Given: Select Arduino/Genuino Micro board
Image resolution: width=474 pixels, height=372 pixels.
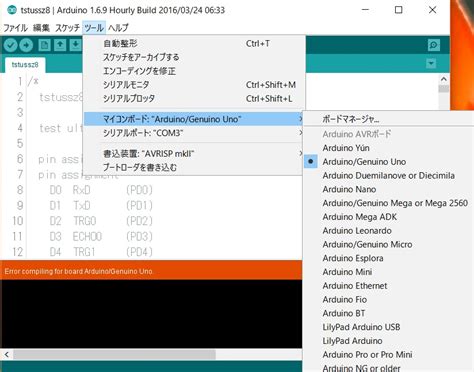Looking at the screenshot, I should click(x=367, y=244).
